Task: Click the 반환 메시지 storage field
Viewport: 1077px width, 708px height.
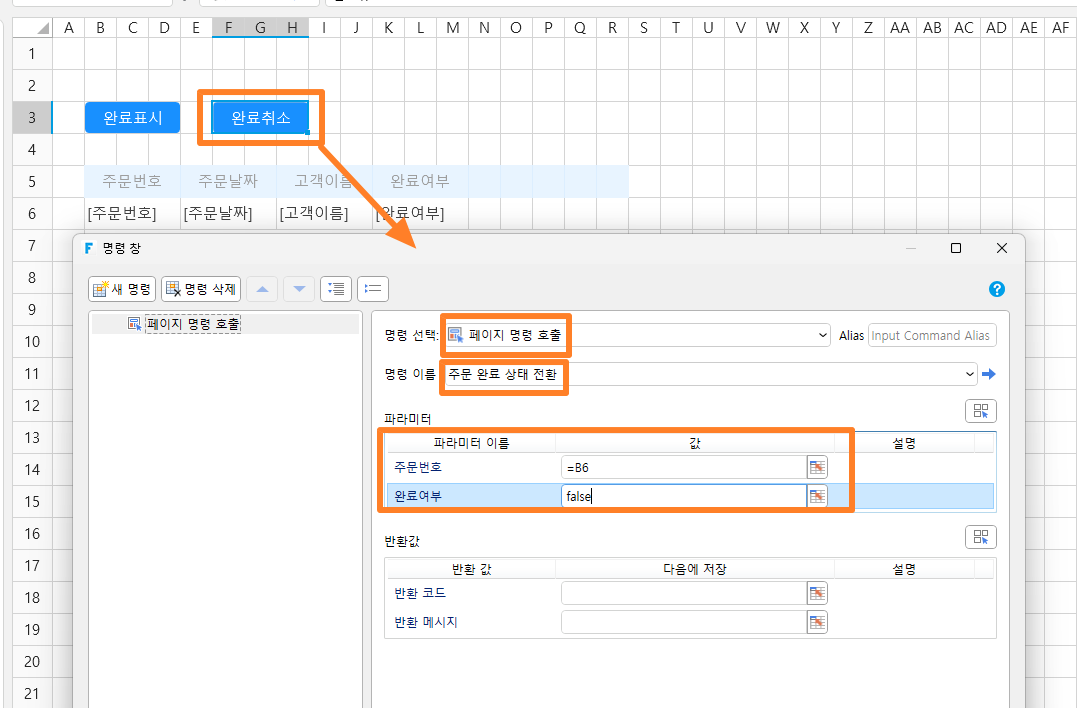Action: click(x=683, y=622)
